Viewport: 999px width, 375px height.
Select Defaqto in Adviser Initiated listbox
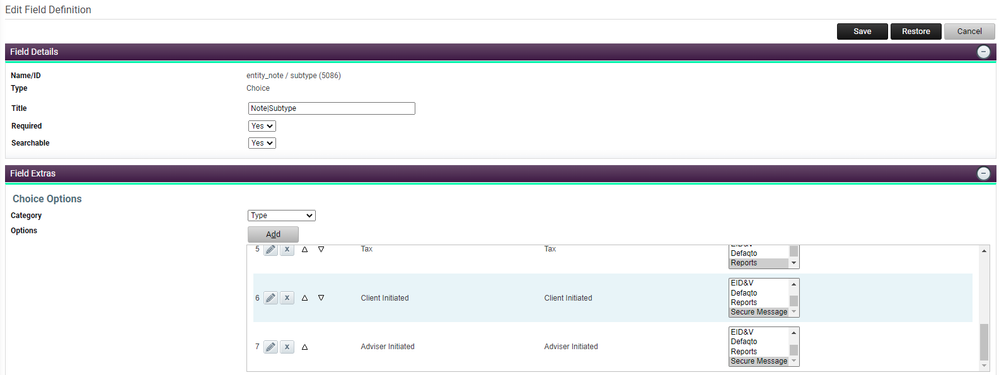[758, 342]
